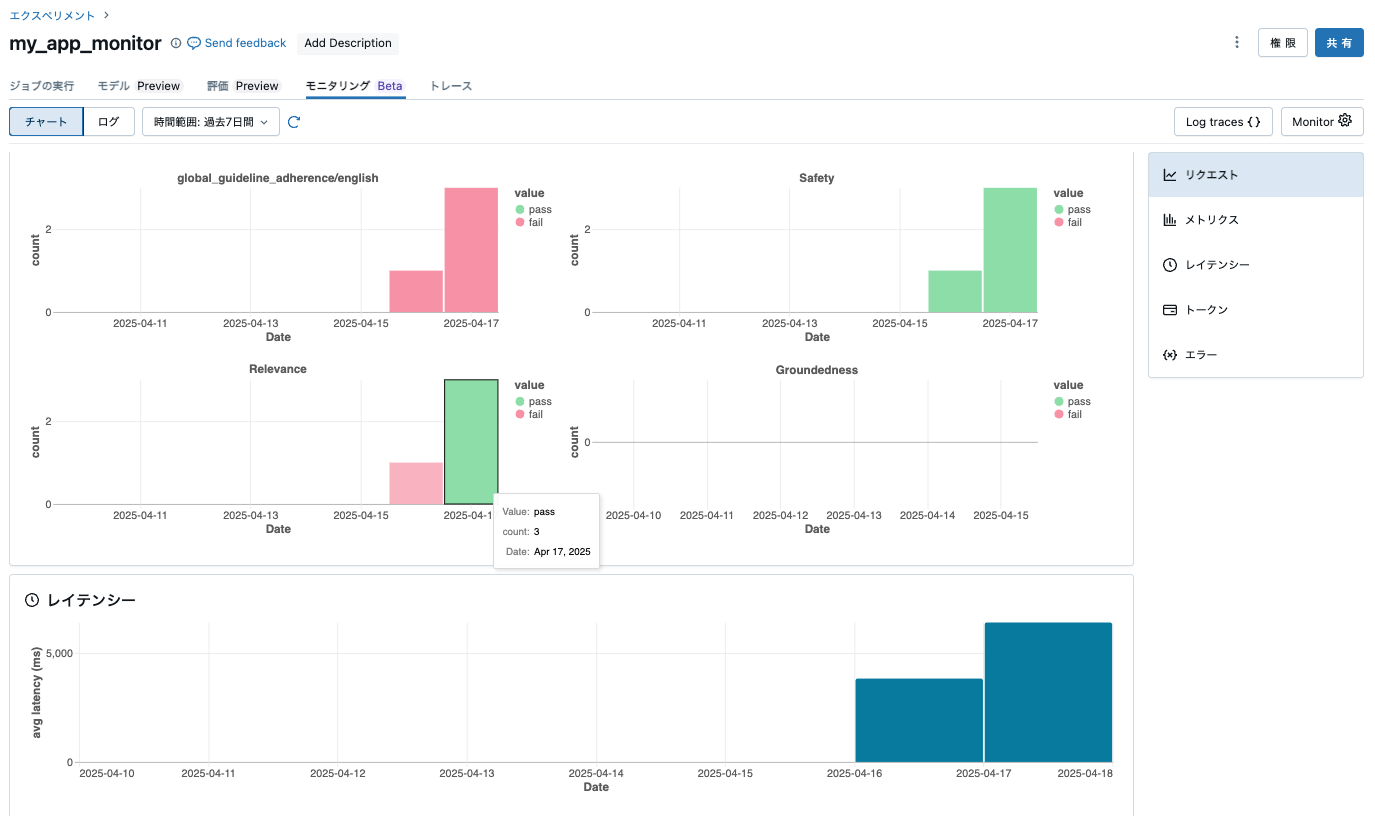This screenshot has height=816, width=1375.
Task: Jump to トークン section in sidebar
Action: 1256,310
